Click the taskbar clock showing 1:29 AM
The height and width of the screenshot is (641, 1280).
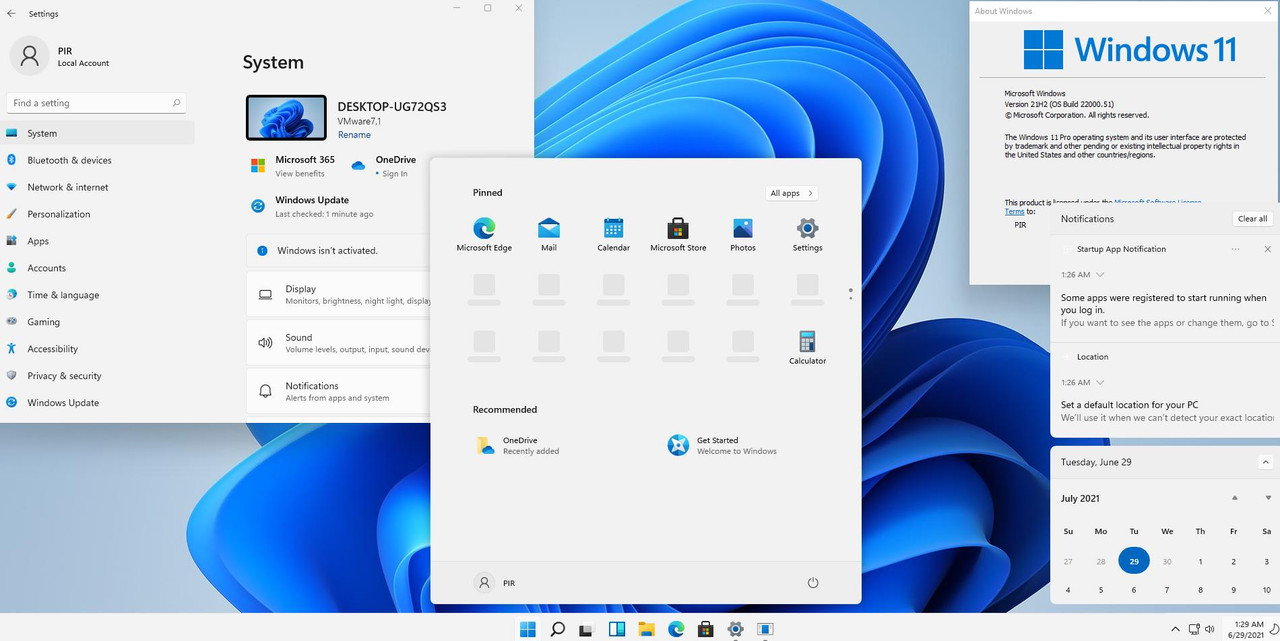1249,629
